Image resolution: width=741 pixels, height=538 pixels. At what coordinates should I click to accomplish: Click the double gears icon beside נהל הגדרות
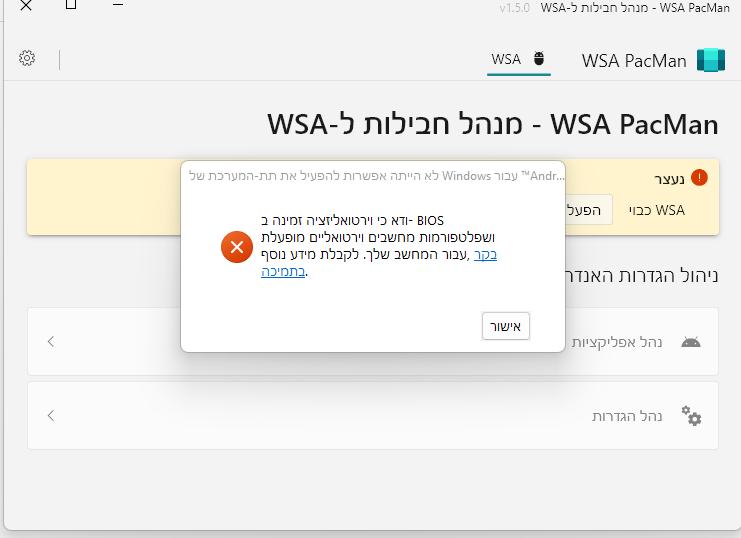691,416
